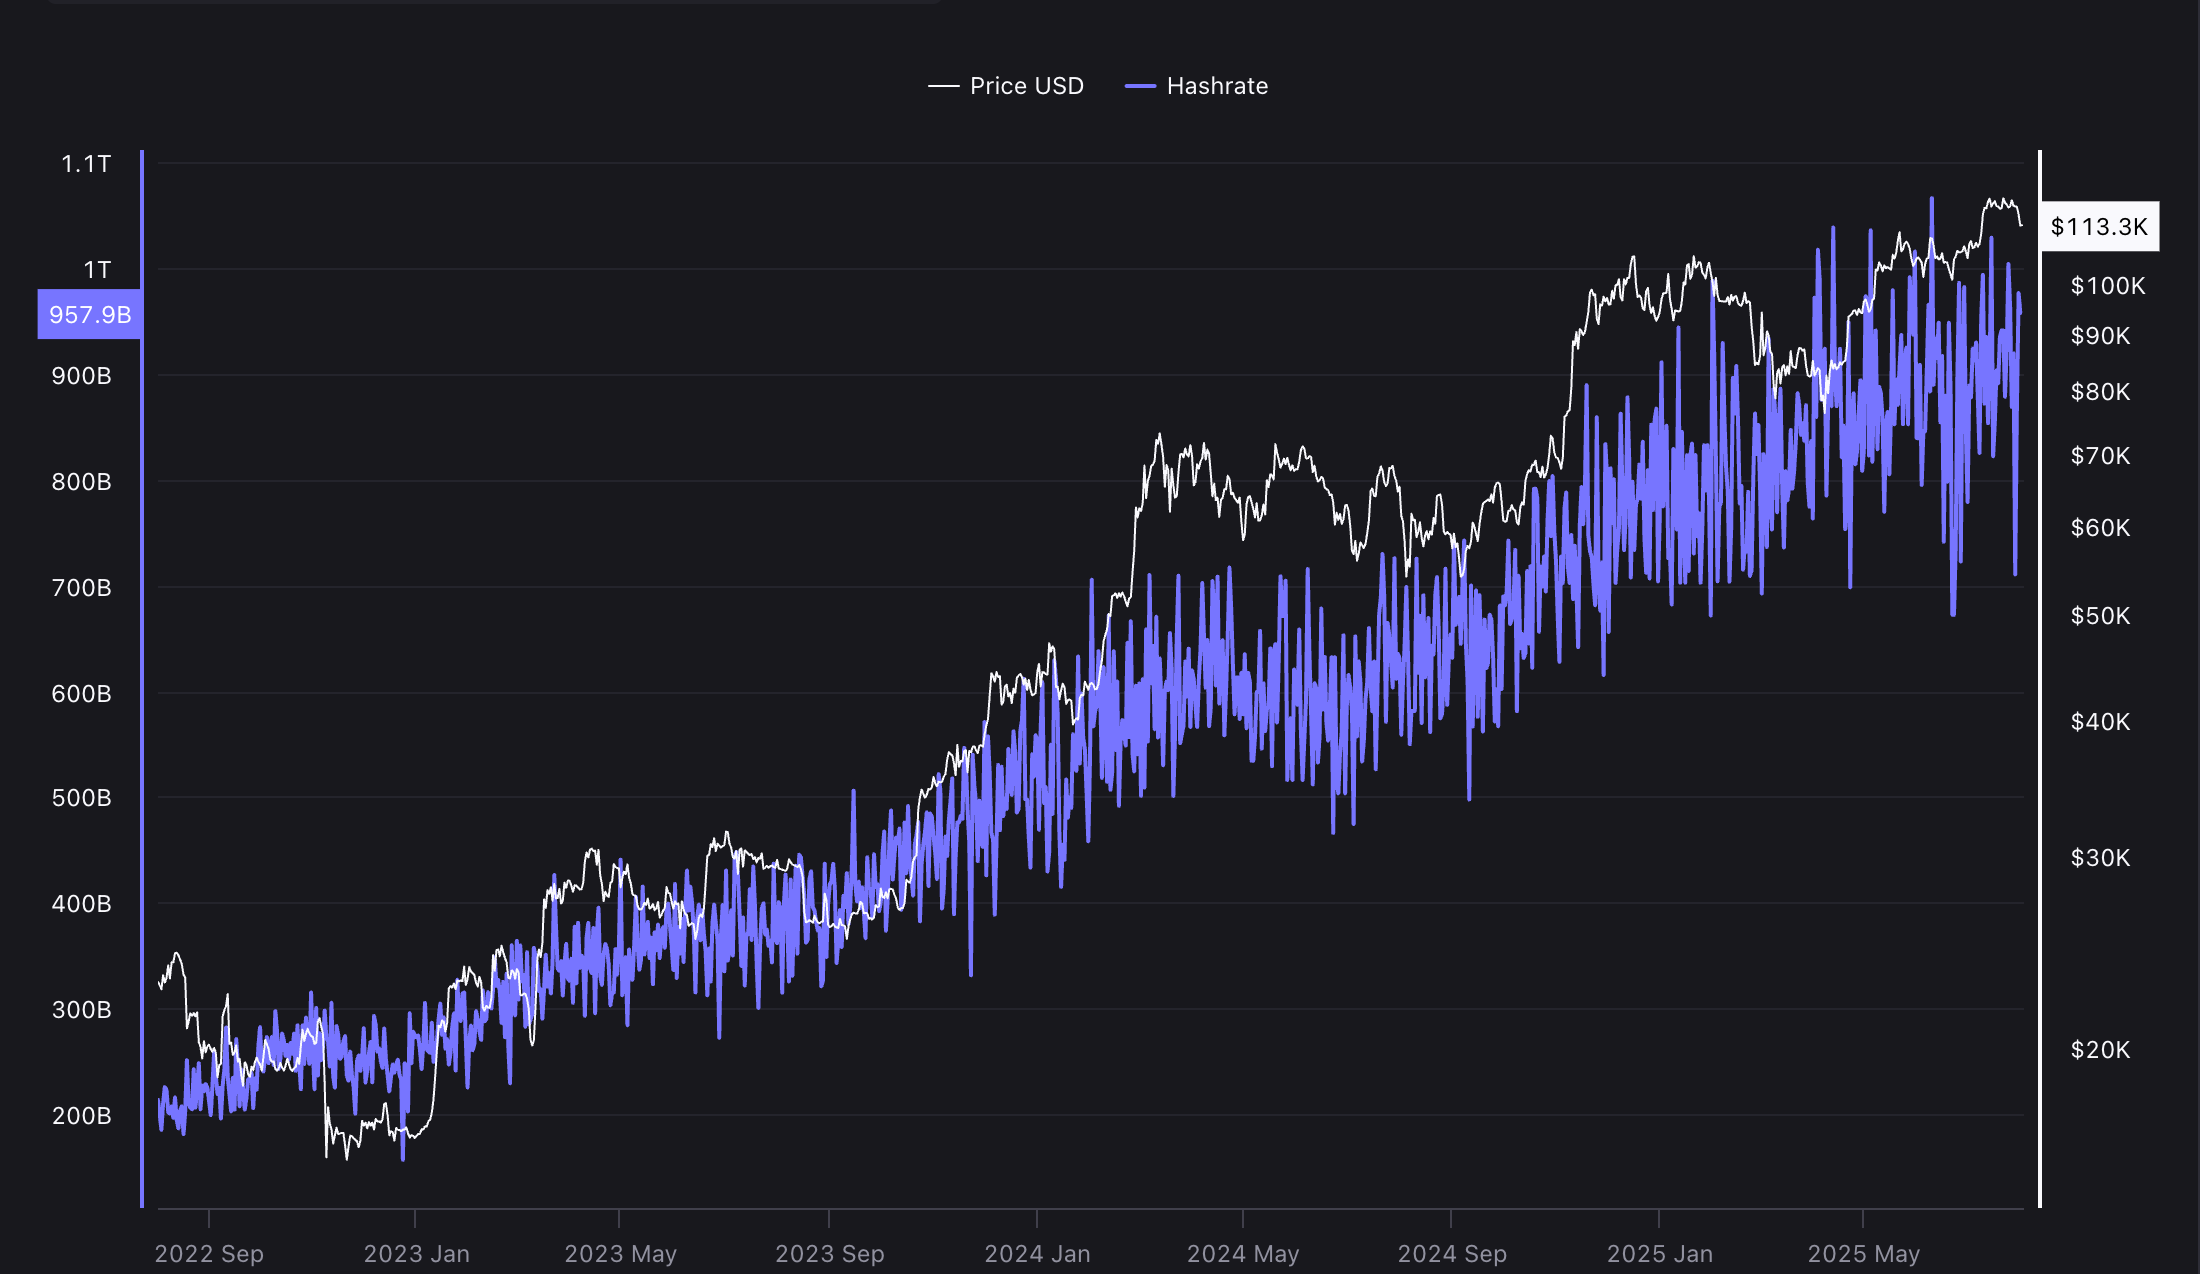Toggle the Price USD series visibility
The width and height of the screenshot is (2200, 1274).
click(1025, 85)
